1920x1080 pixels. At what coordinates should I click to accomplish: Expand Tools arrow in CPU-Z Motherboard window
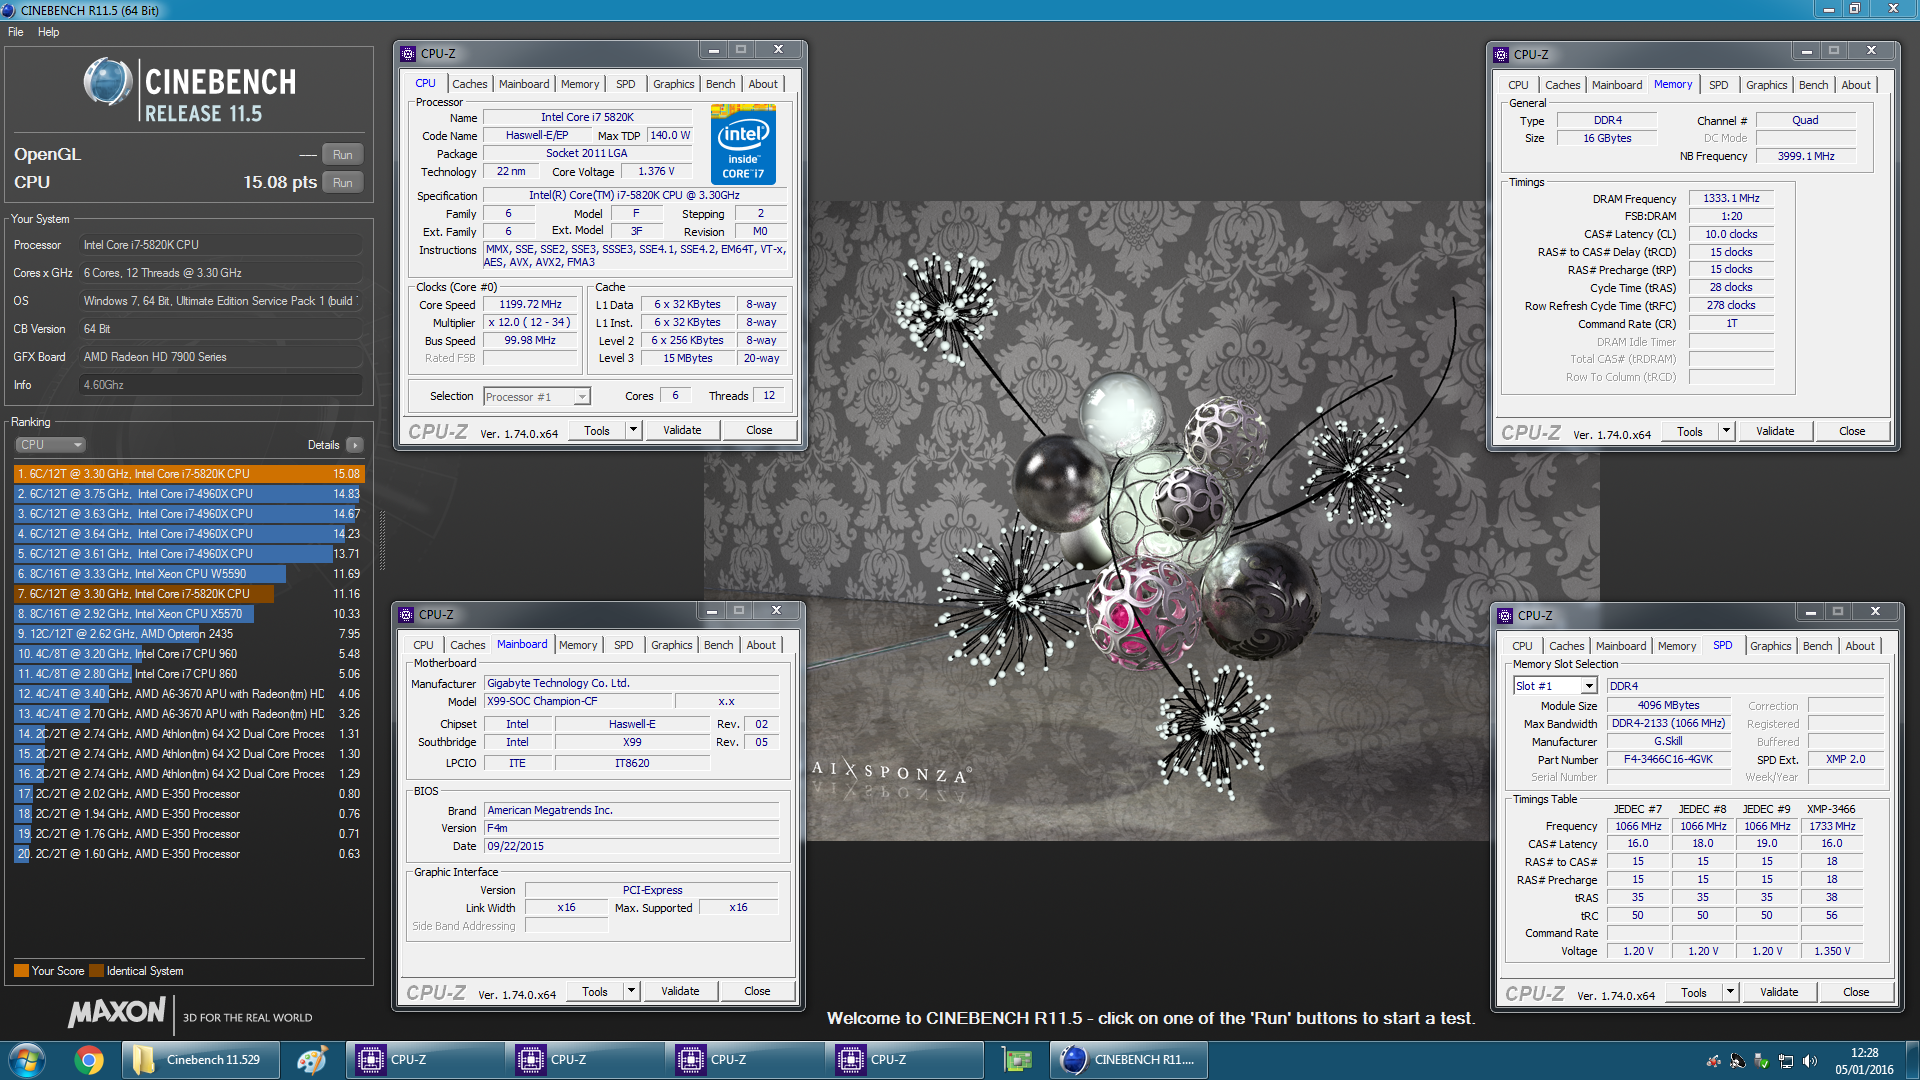click(x=631, y=991)
